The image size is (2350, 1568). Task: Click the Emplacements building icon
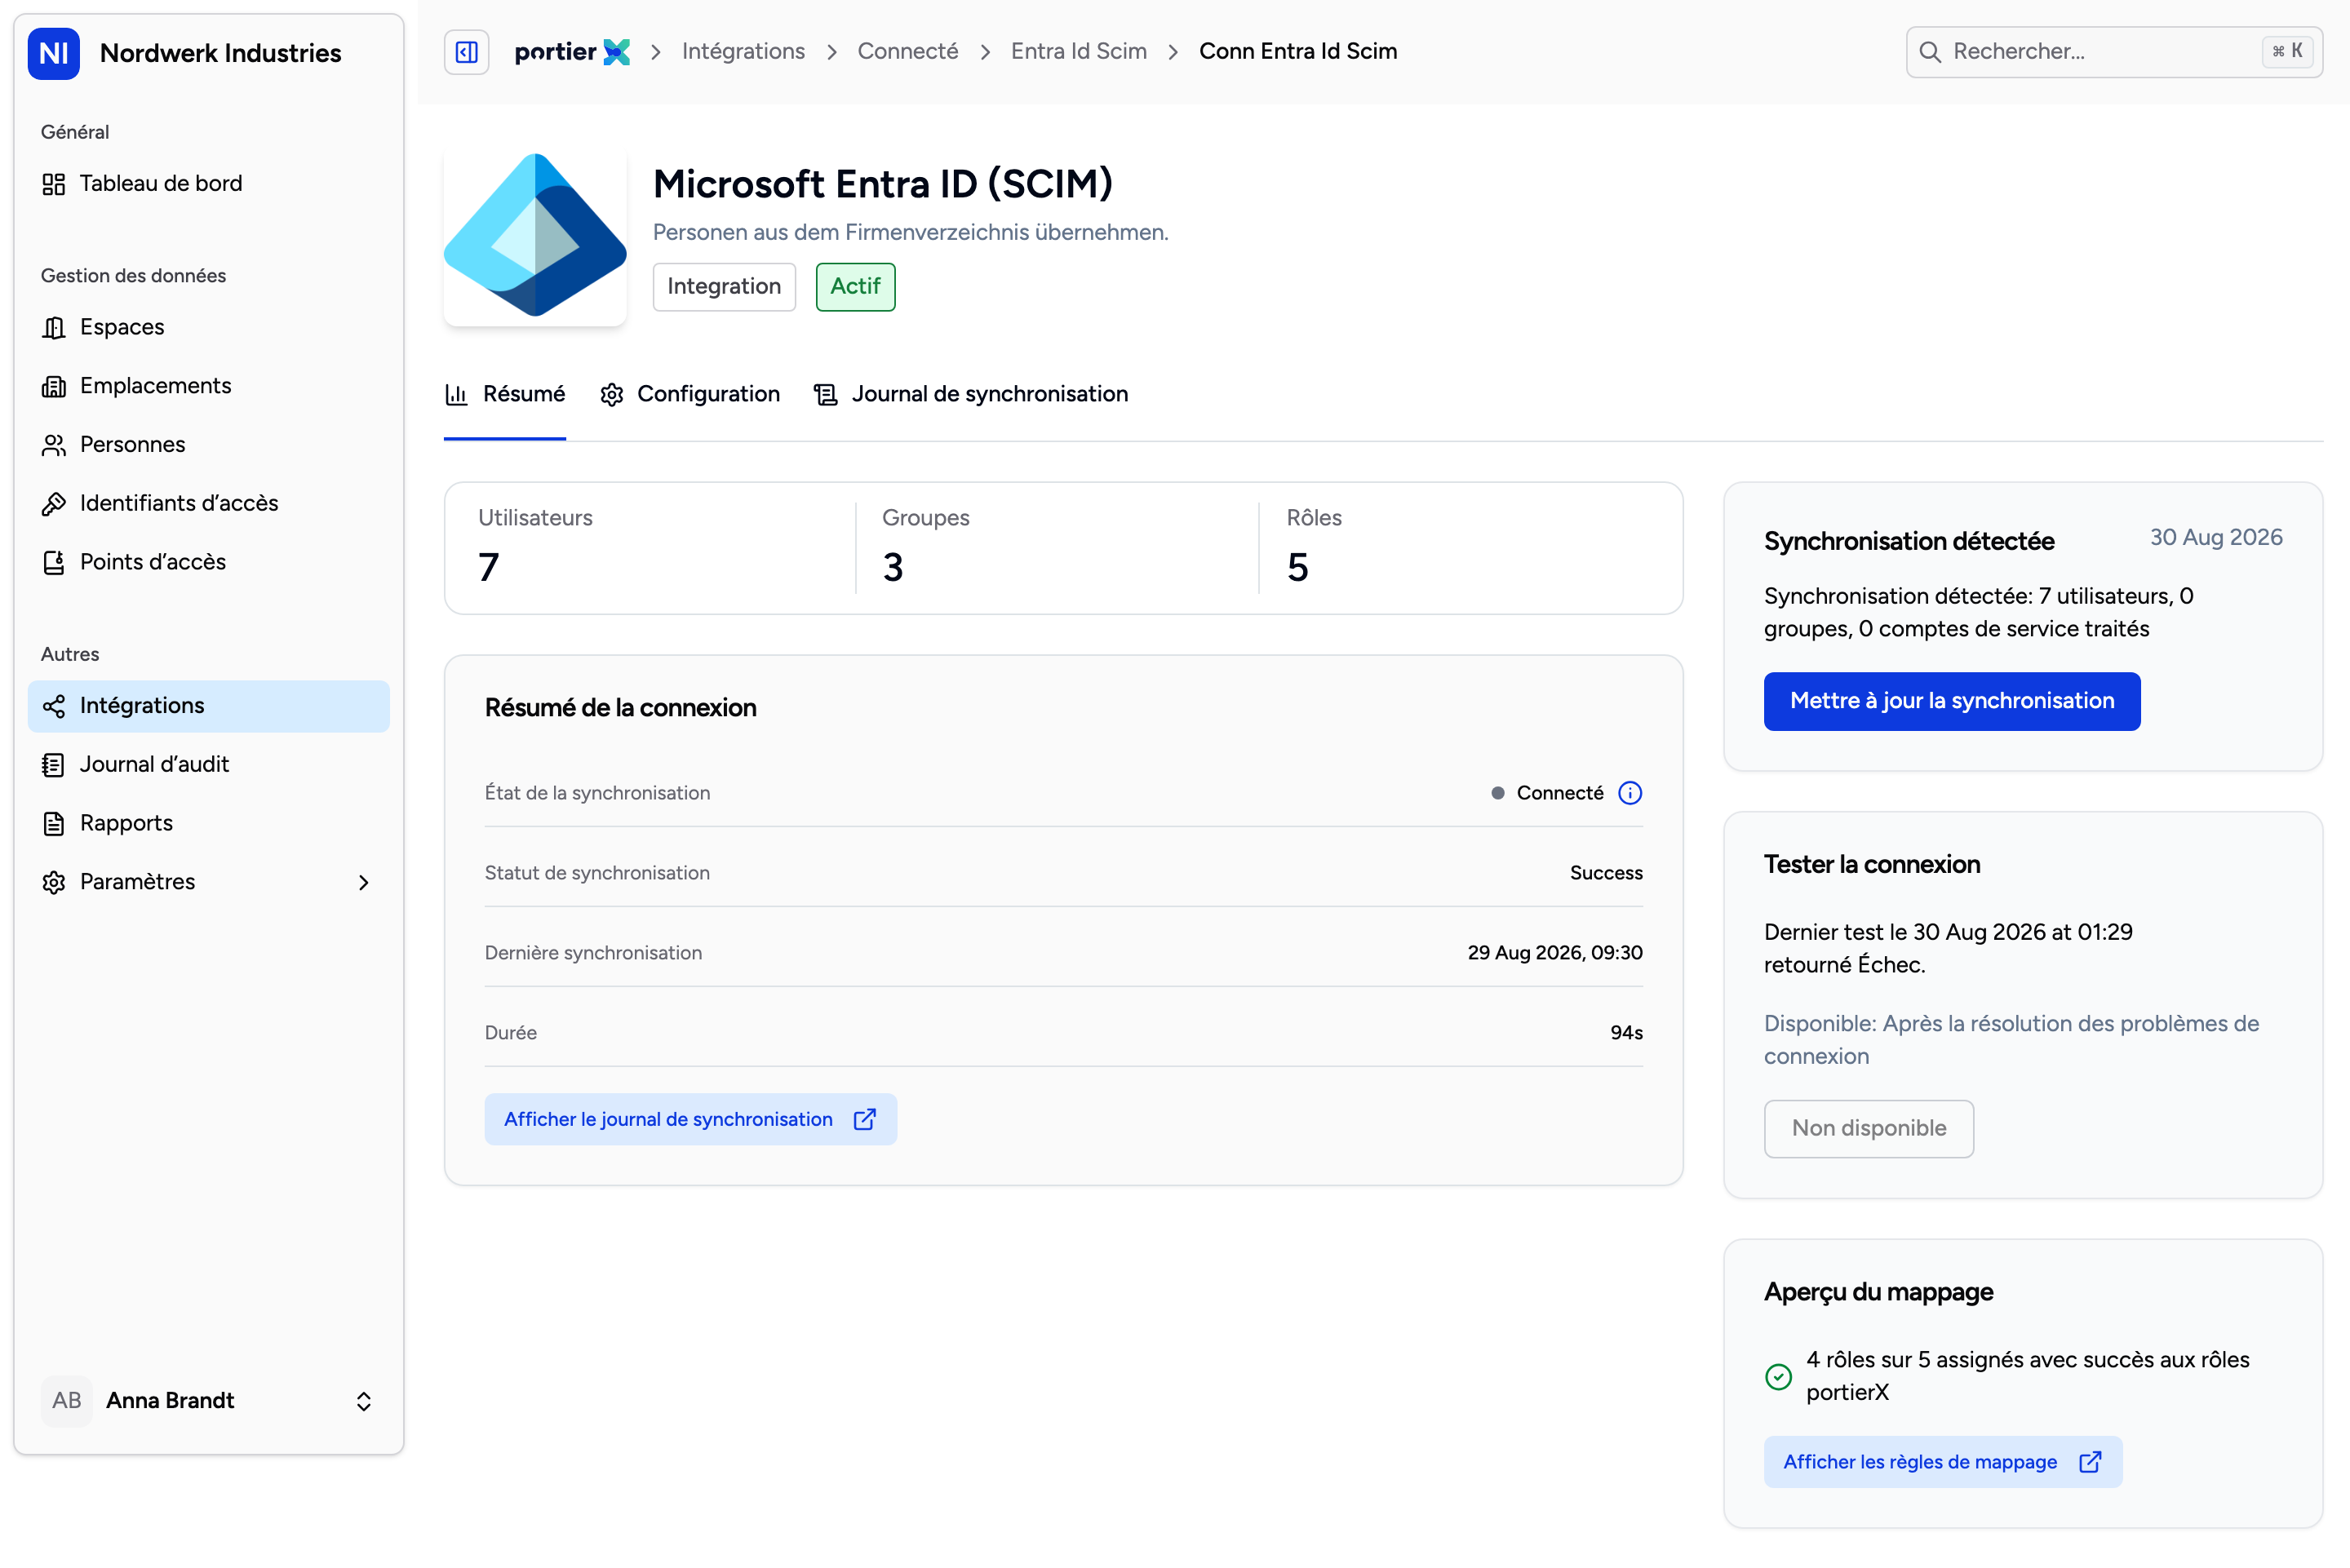pyautogui.click(x=54, y=387)
